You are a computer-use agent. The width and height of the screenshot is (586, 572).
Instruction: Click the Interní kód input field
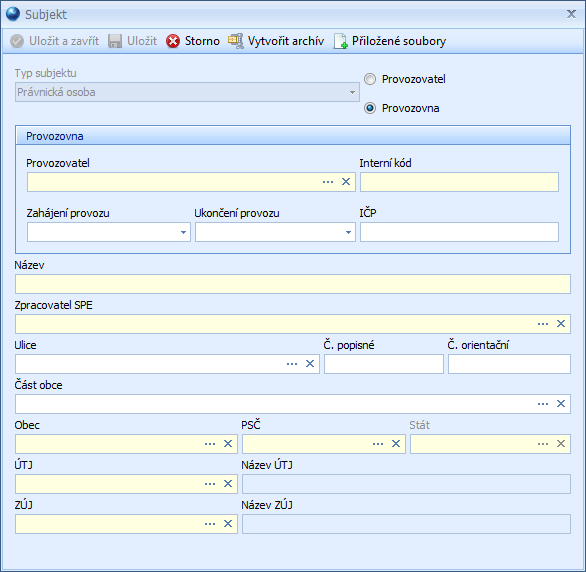pyautogui.click(x=459, y=182)
